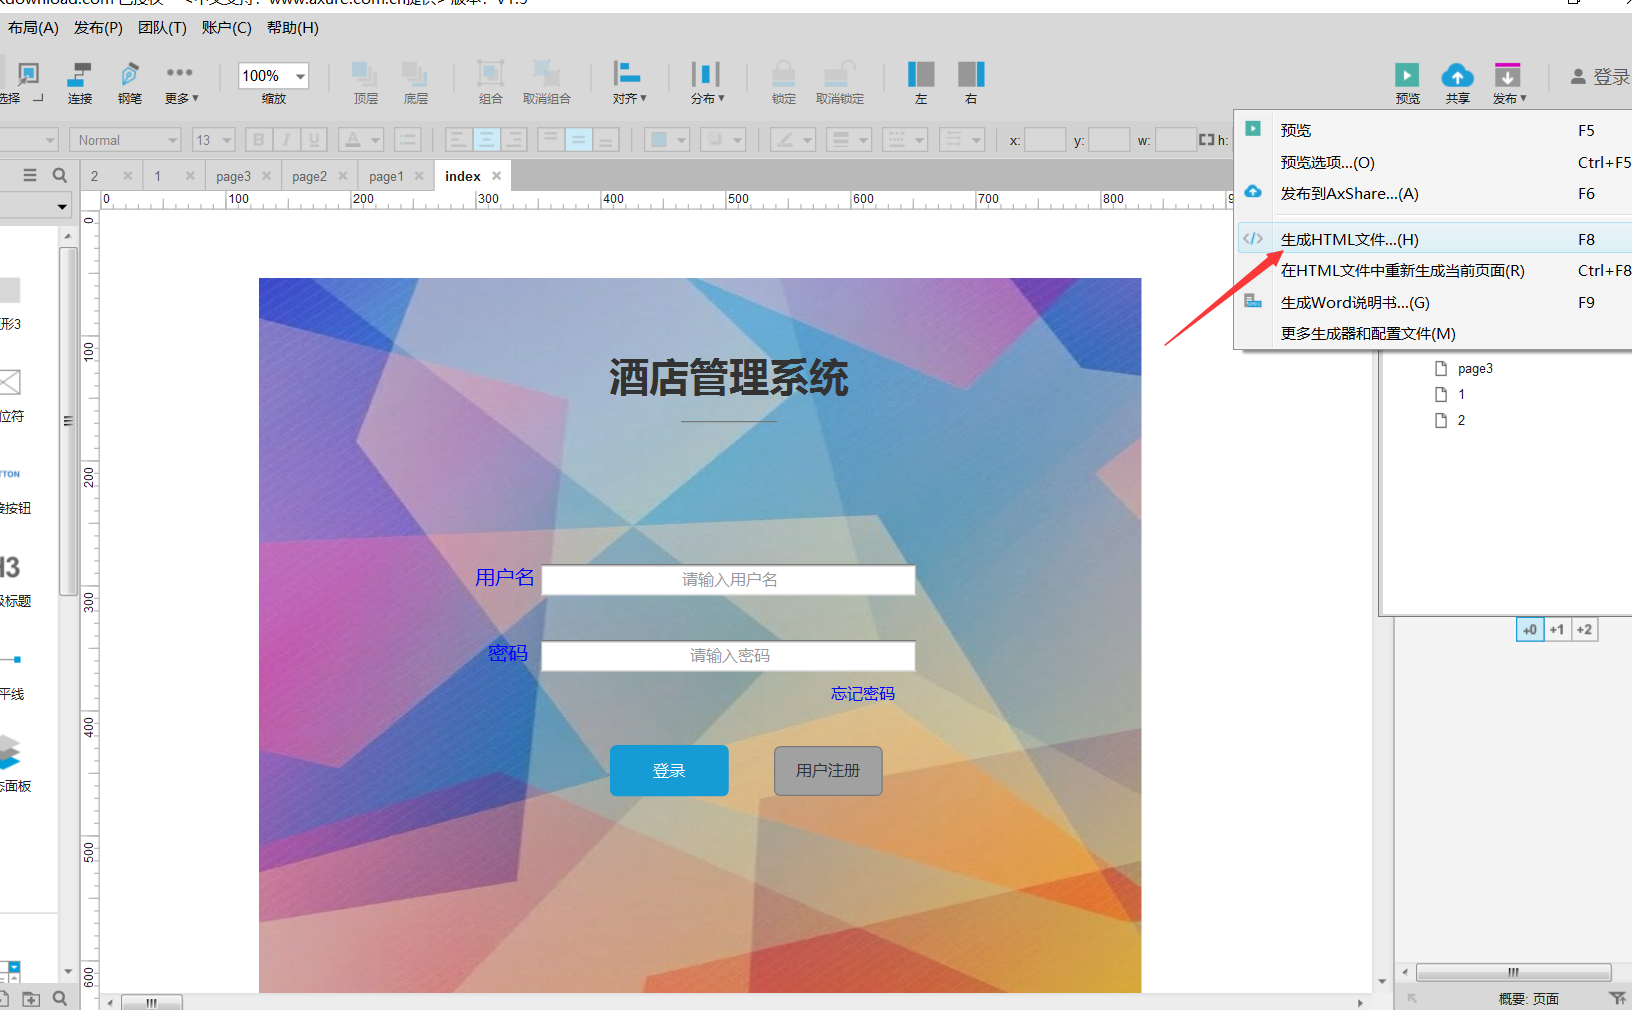Click the 登录 login link in top right
Image resolution: width=1632 pixels, height=1010 pixels.
[1604, 75]
